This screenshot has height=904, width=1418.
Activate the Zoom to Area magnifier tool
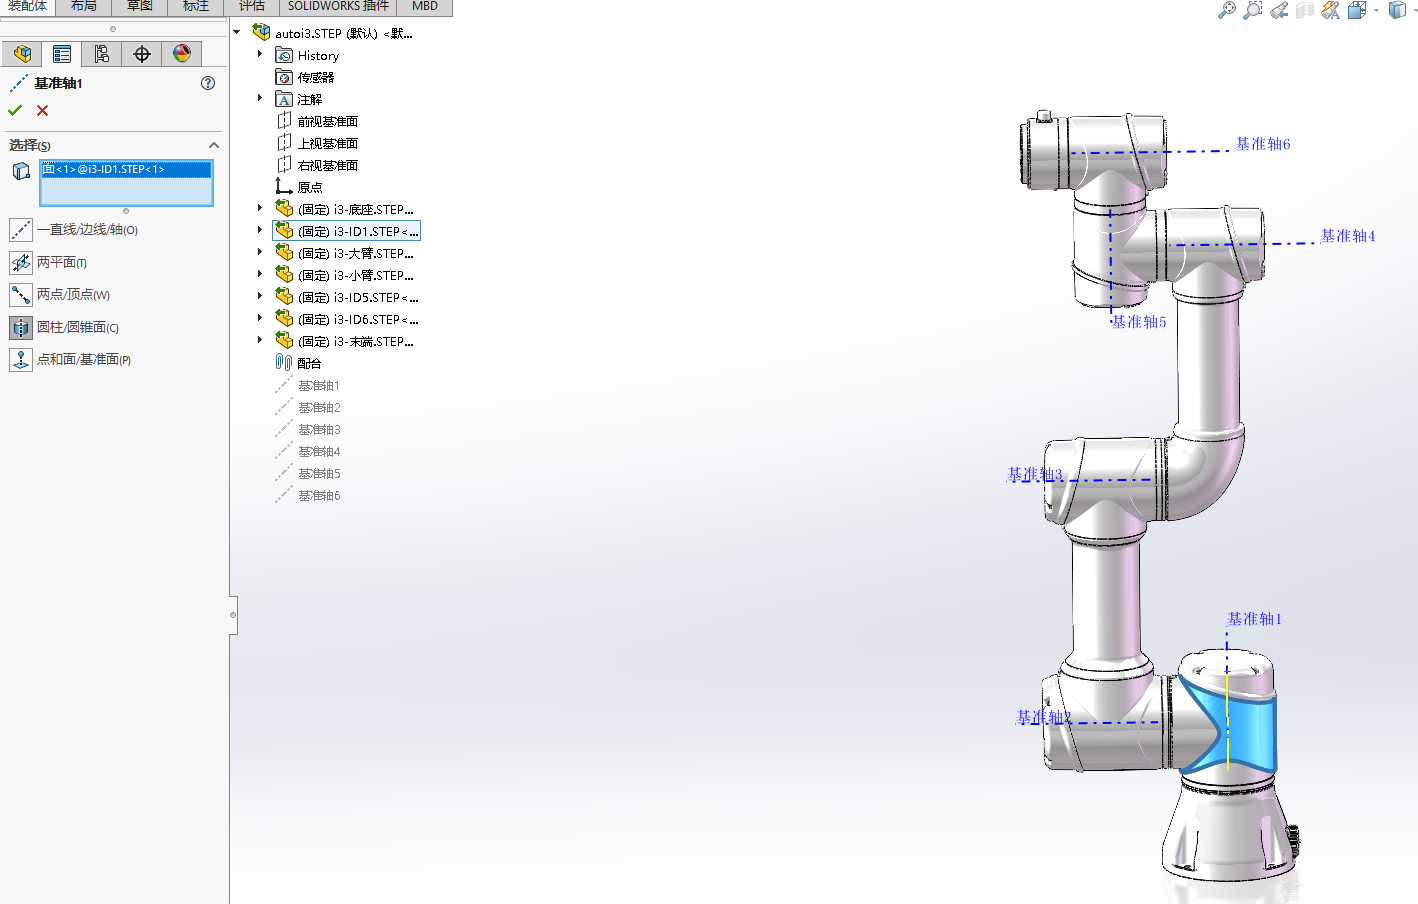1253,10
